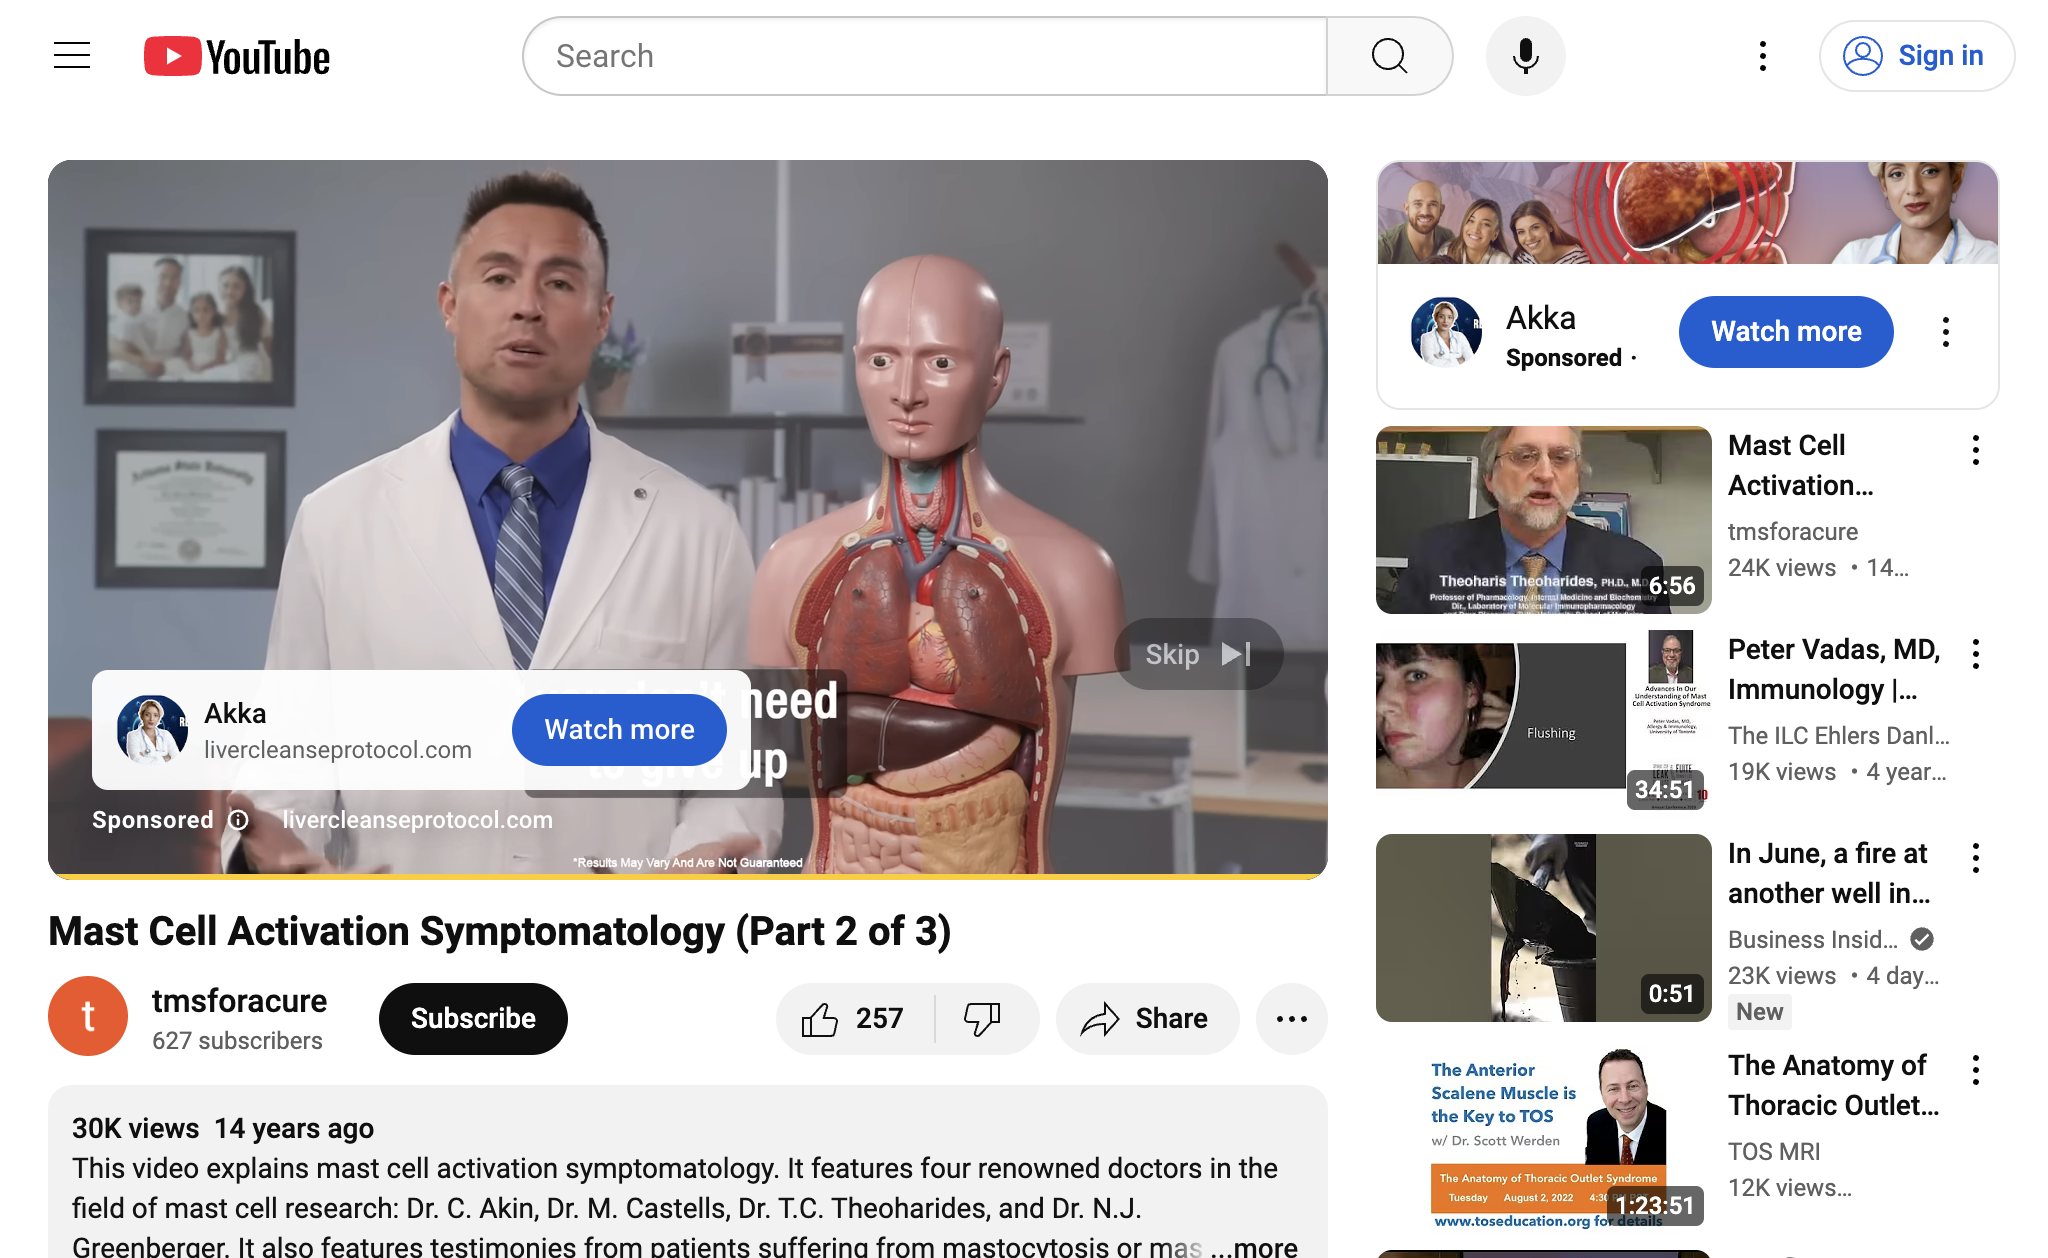Click the ad info icon next to Sponsored
The height and width of the screenshot is (1258, 2048).
coord(238,820)
